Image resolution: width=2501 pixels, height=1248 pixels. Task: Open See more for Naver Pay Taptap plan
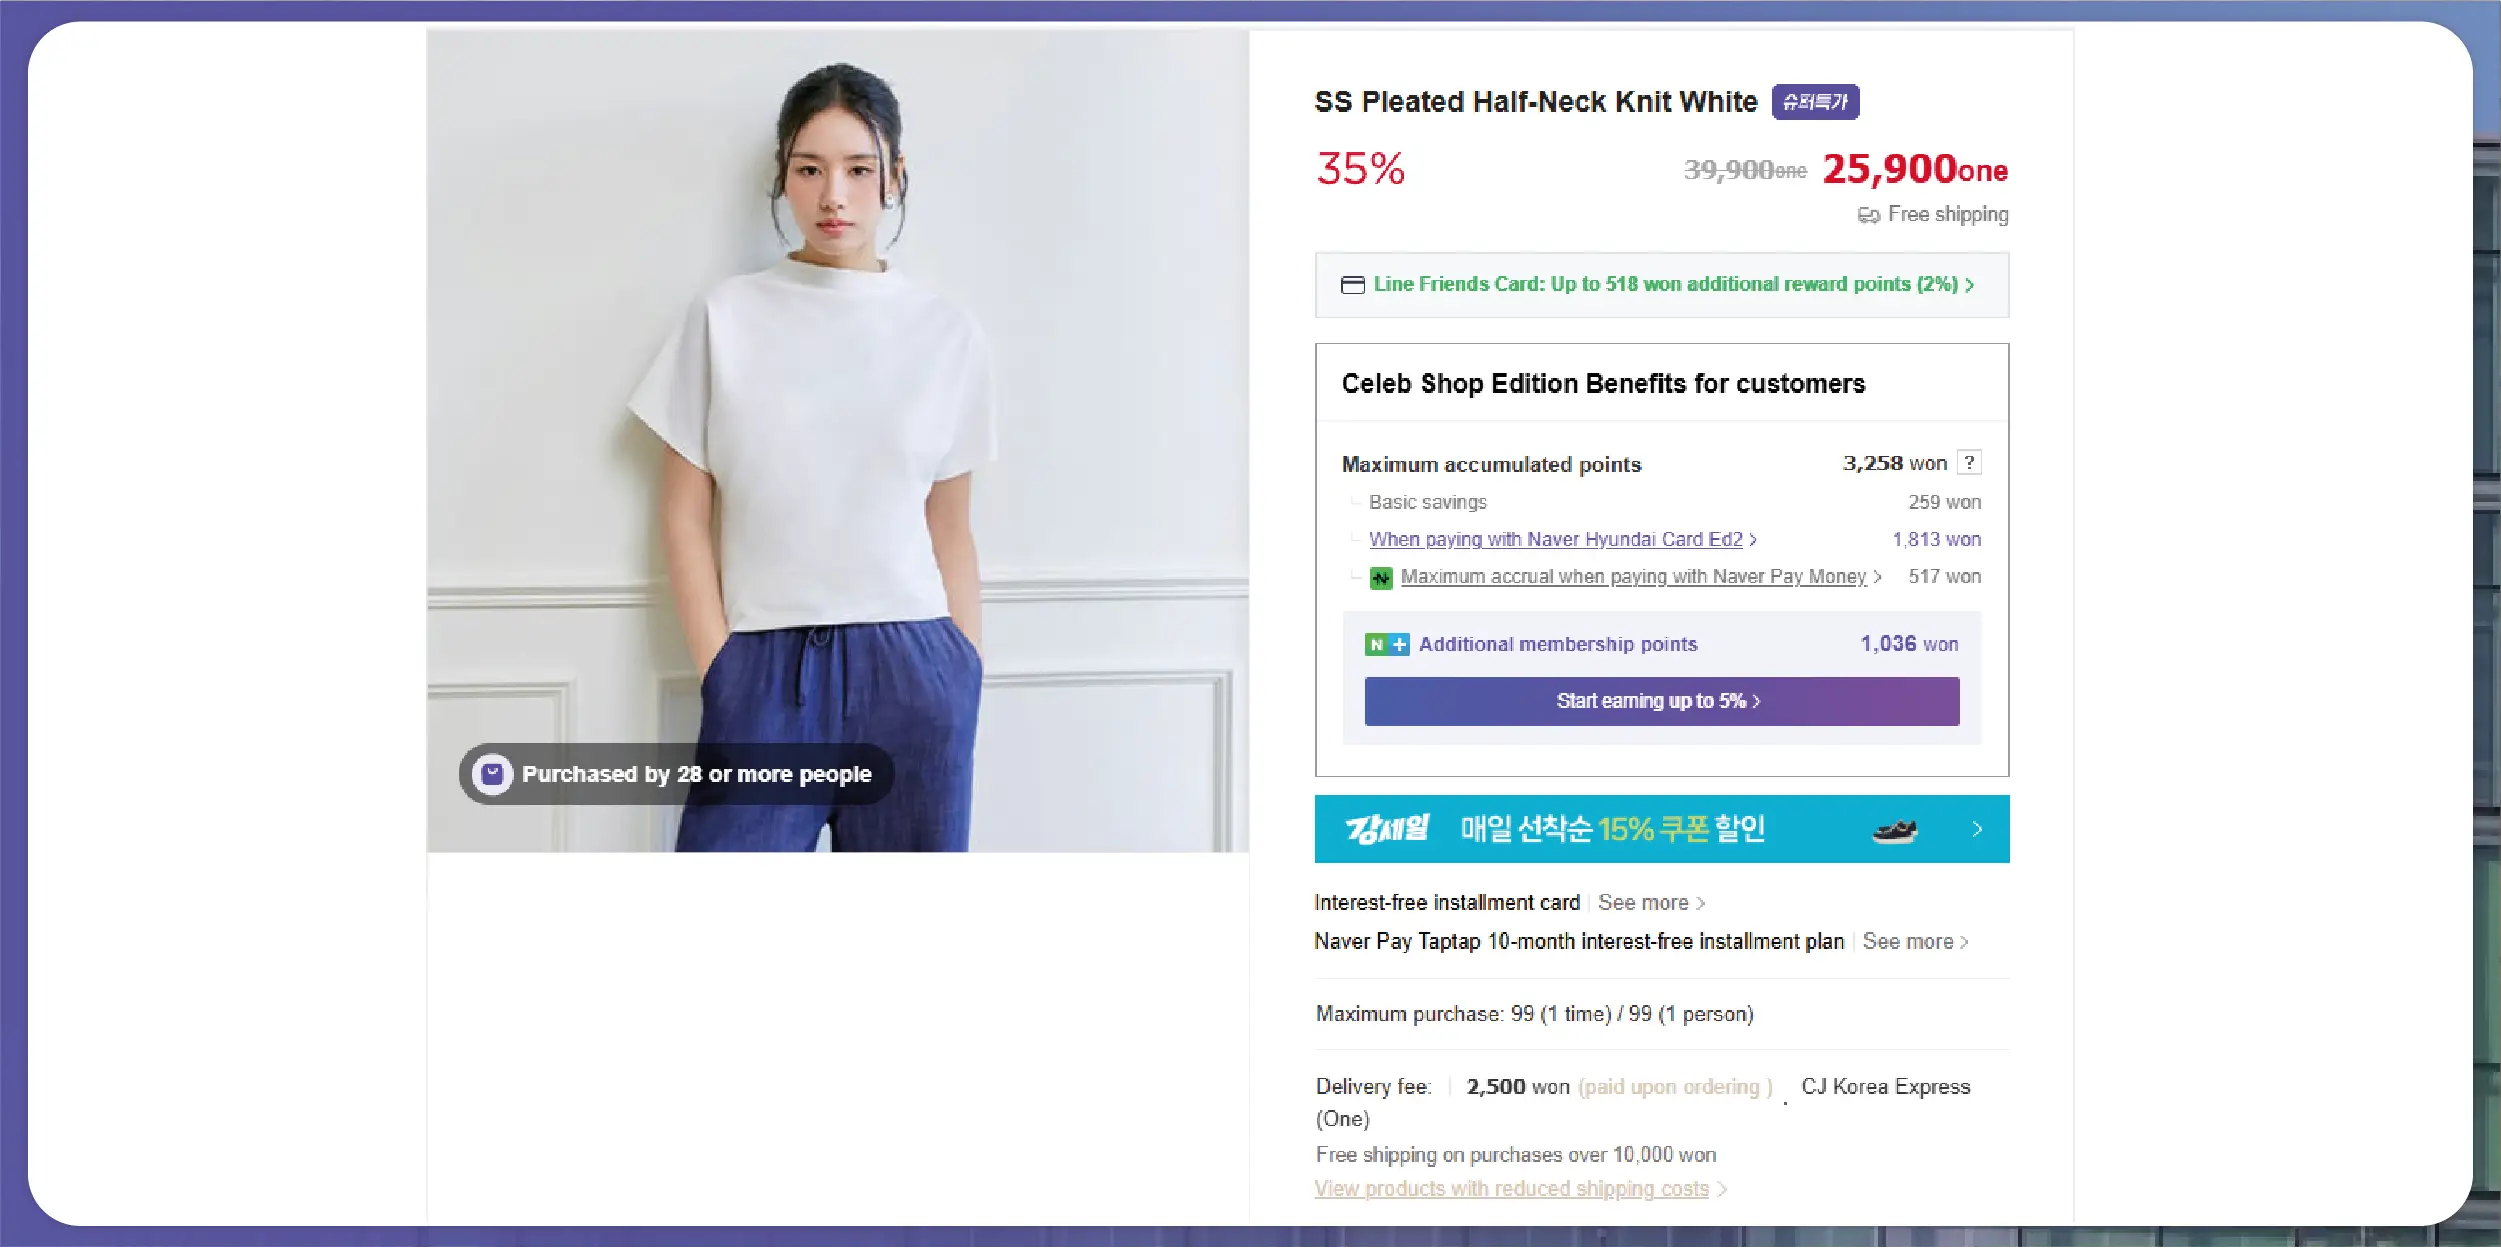pyautogui.click(x=1915, y=942)
